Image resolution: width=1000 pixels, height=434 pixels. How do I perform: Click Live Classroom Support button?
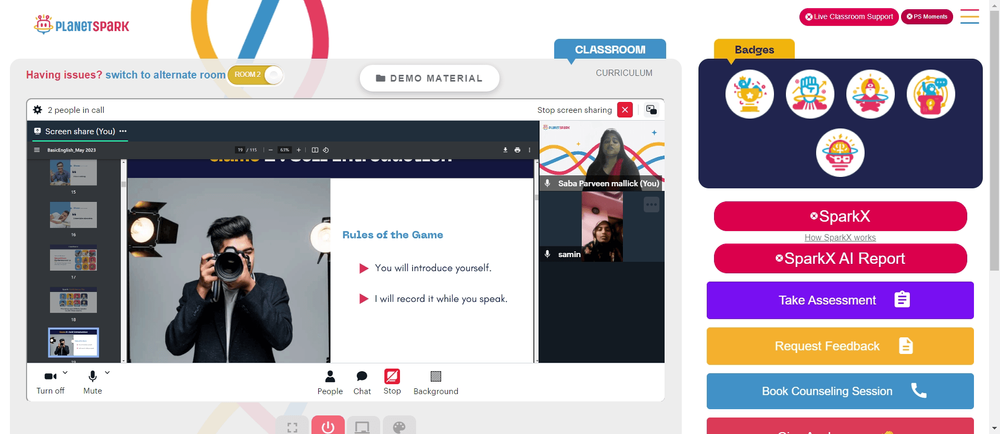tap(849, 17)
